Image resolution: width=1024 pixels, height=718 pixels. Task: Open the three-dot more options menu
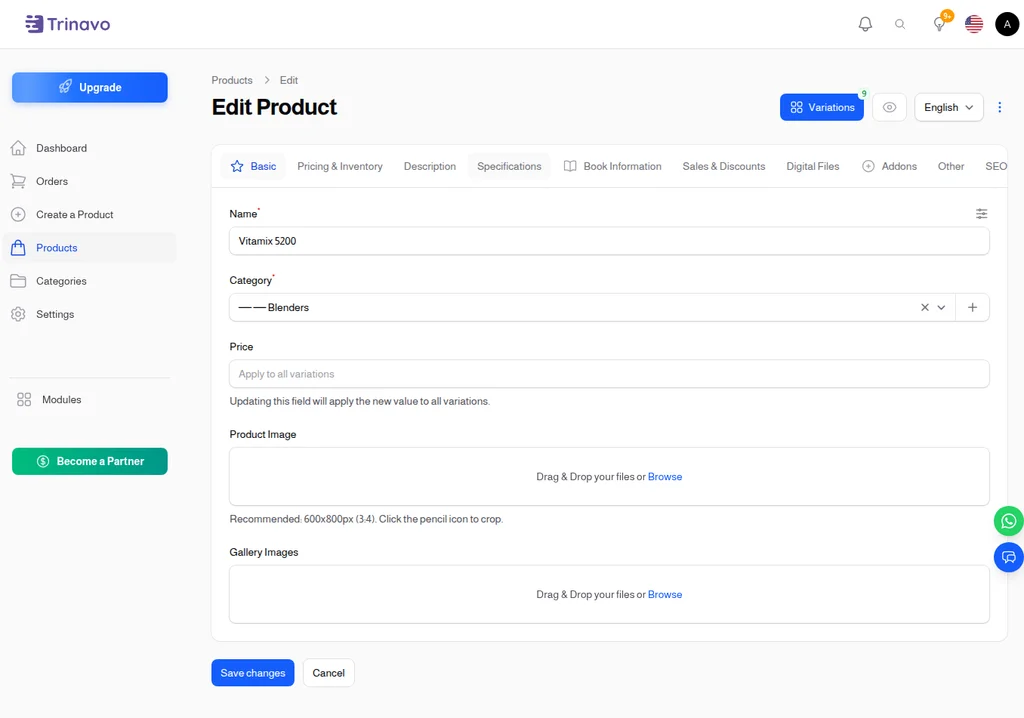(x=999, y=107)
